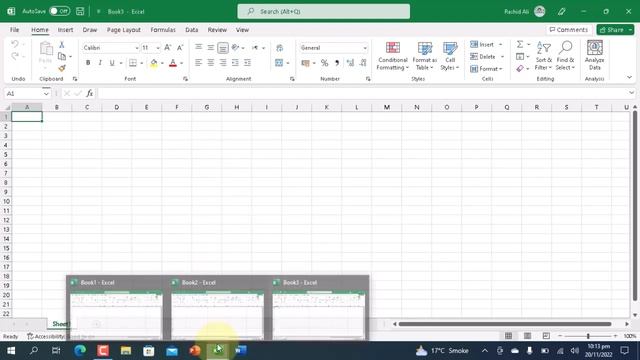Click the align right icon
640x360 pixels.
click(223, 63)
